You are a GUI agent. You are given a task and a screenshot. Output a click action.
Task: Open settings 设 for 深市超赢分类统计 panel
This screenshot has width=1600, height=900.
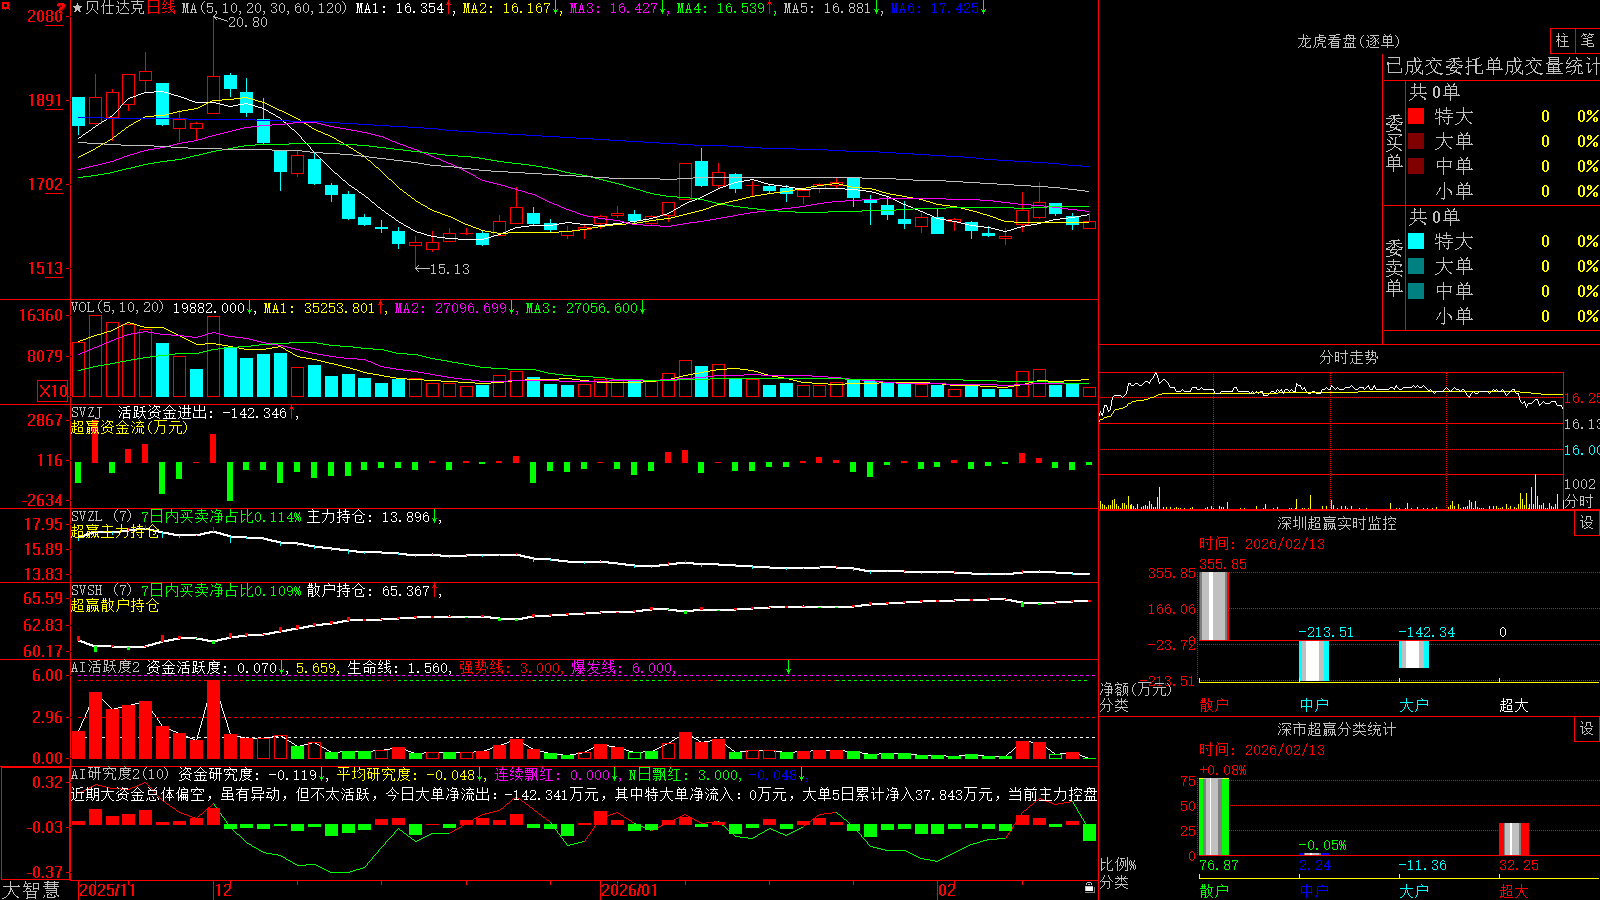1587,729
